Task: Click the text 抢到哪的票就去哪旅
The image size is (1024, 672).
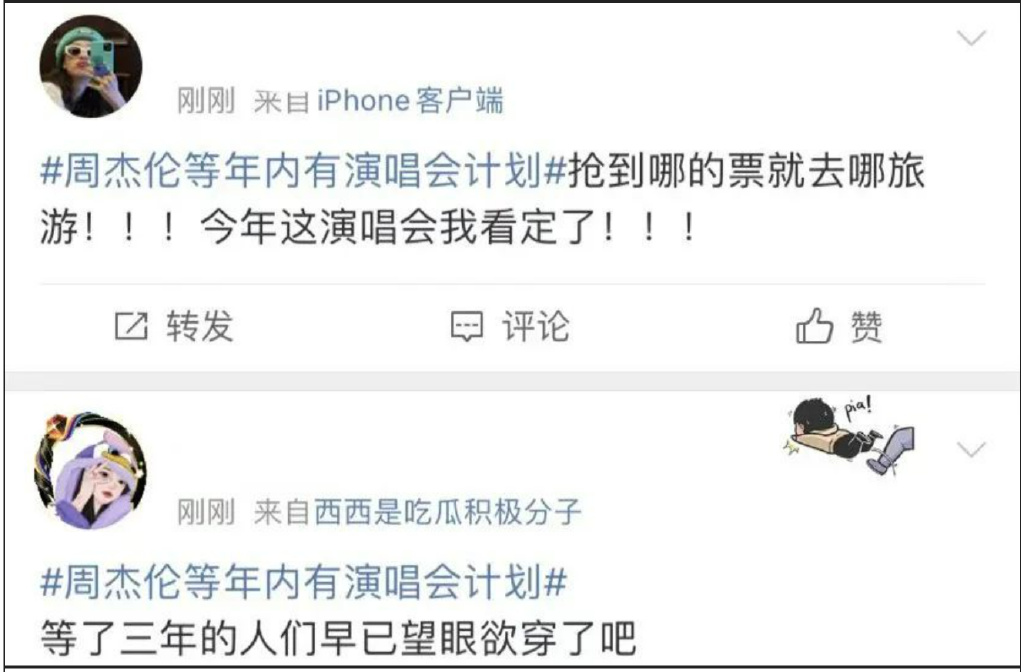Action: [746, 170]
